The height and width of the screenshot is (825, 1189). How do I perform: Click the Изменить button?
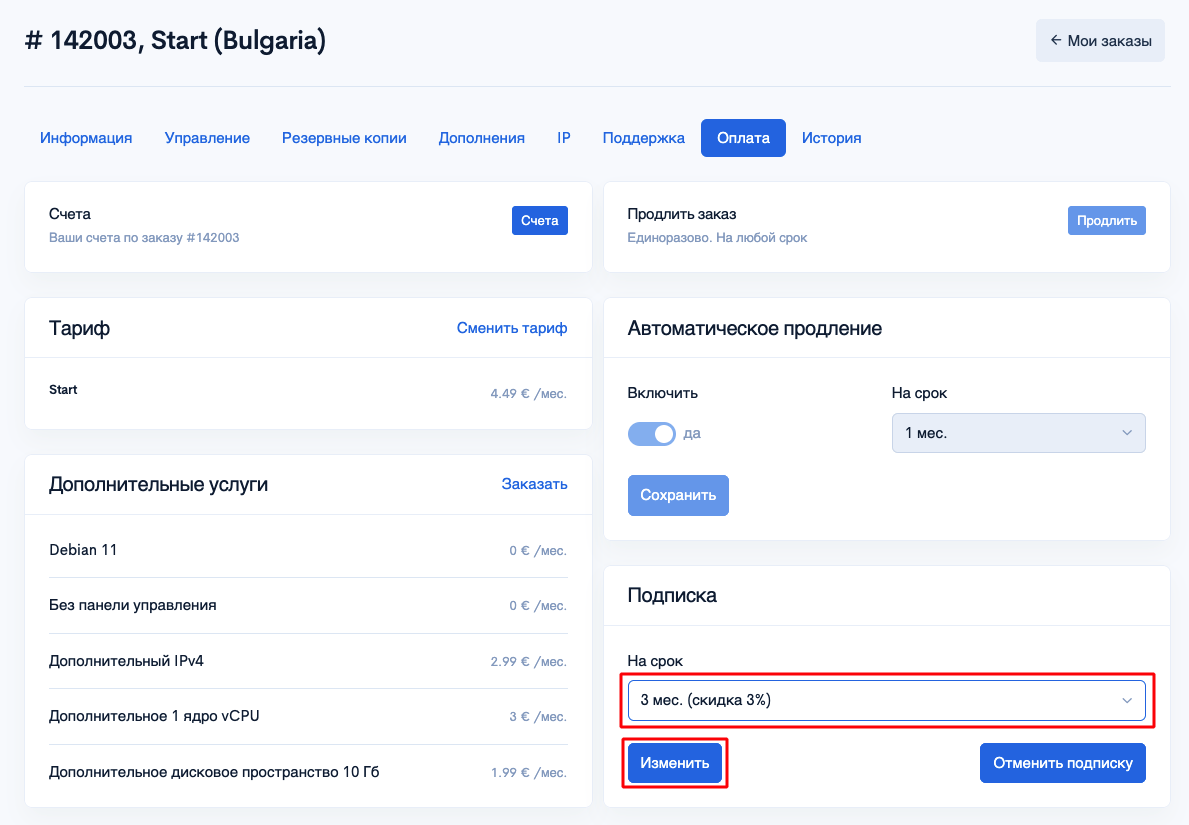click(675, 763)
